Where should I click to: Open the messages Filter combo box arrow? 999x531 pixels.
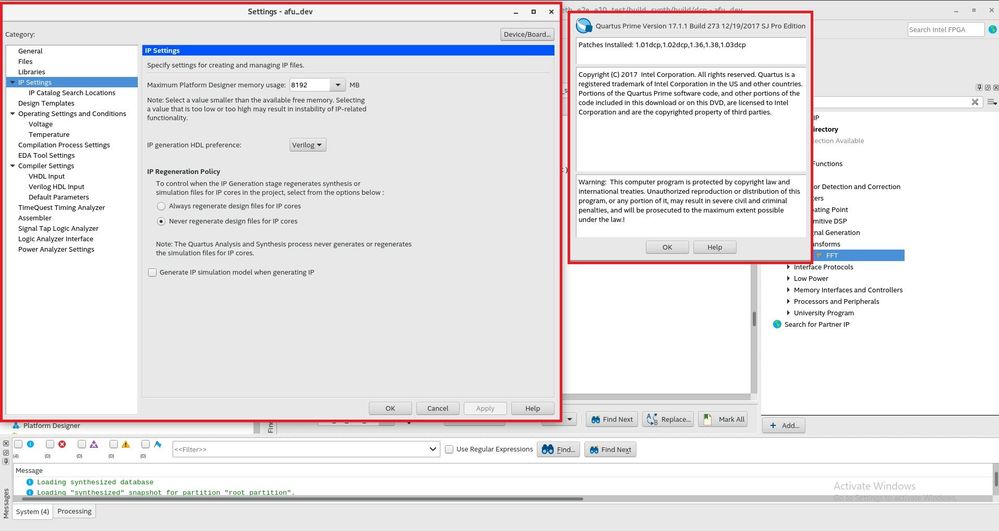[x=433, y=449]
